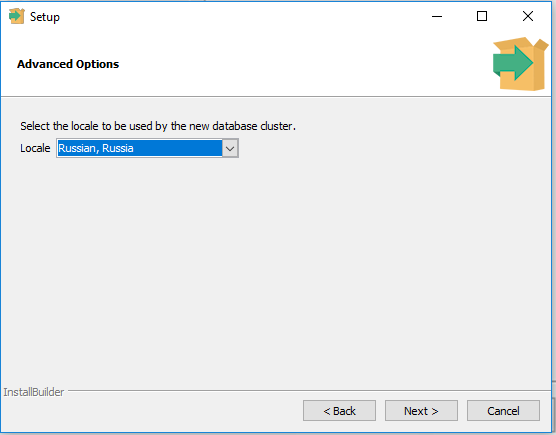Click the Setup installer icon in title bar
The height and width of the screenshot is (435, 556).
(16, 16)
